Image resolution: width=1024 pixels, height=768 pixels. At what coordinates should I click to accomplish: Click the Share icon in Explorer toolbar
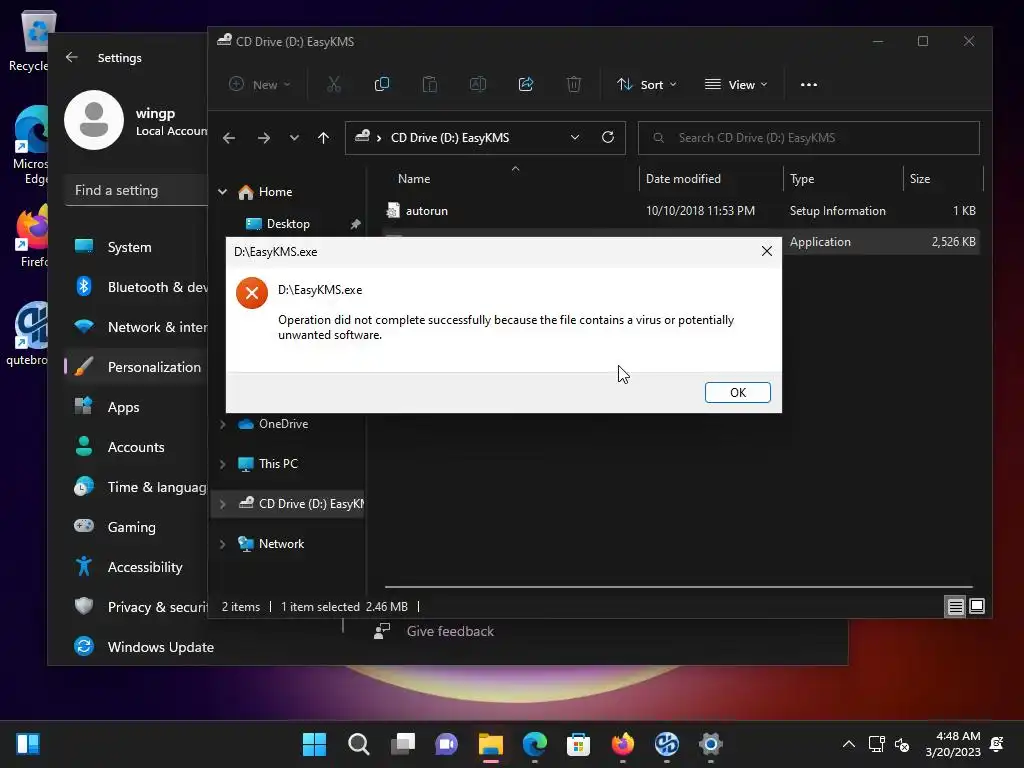pos(526,84)
